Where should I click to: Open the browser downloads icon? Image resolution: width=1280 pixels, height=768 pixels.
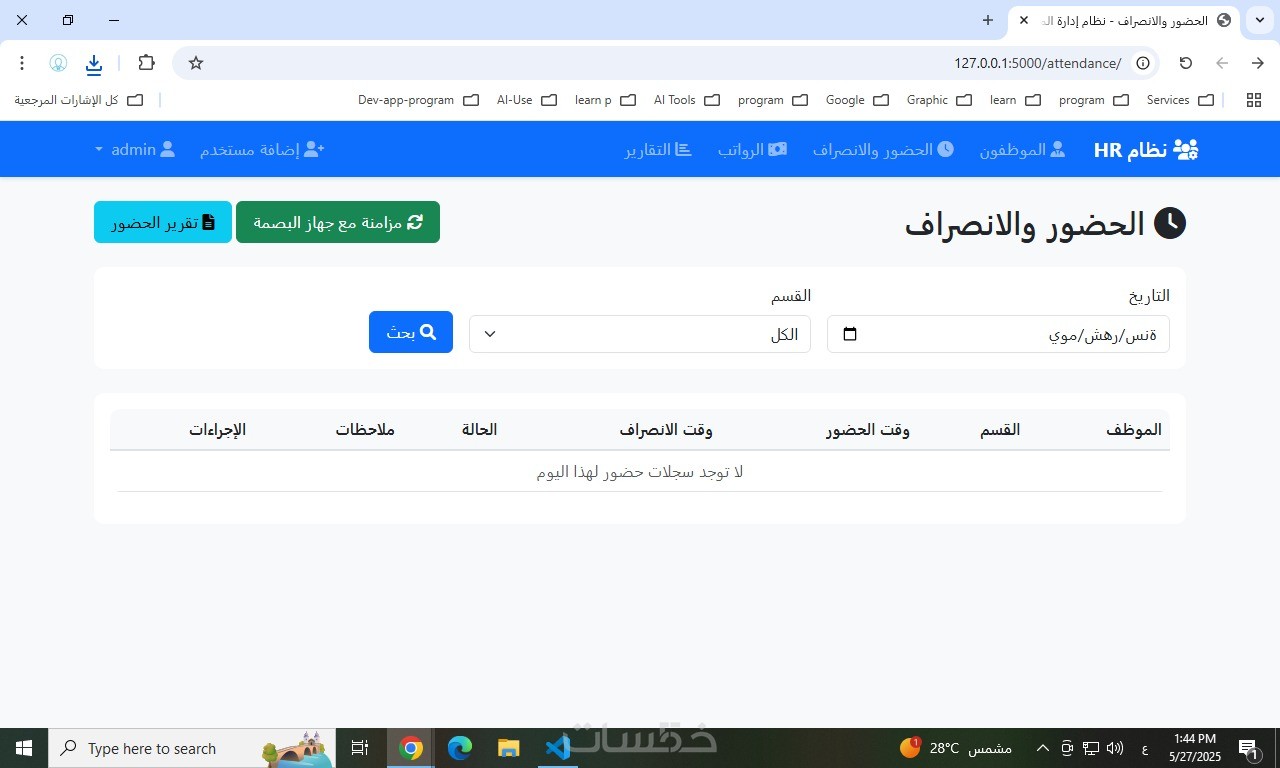[x=94, y=64]
